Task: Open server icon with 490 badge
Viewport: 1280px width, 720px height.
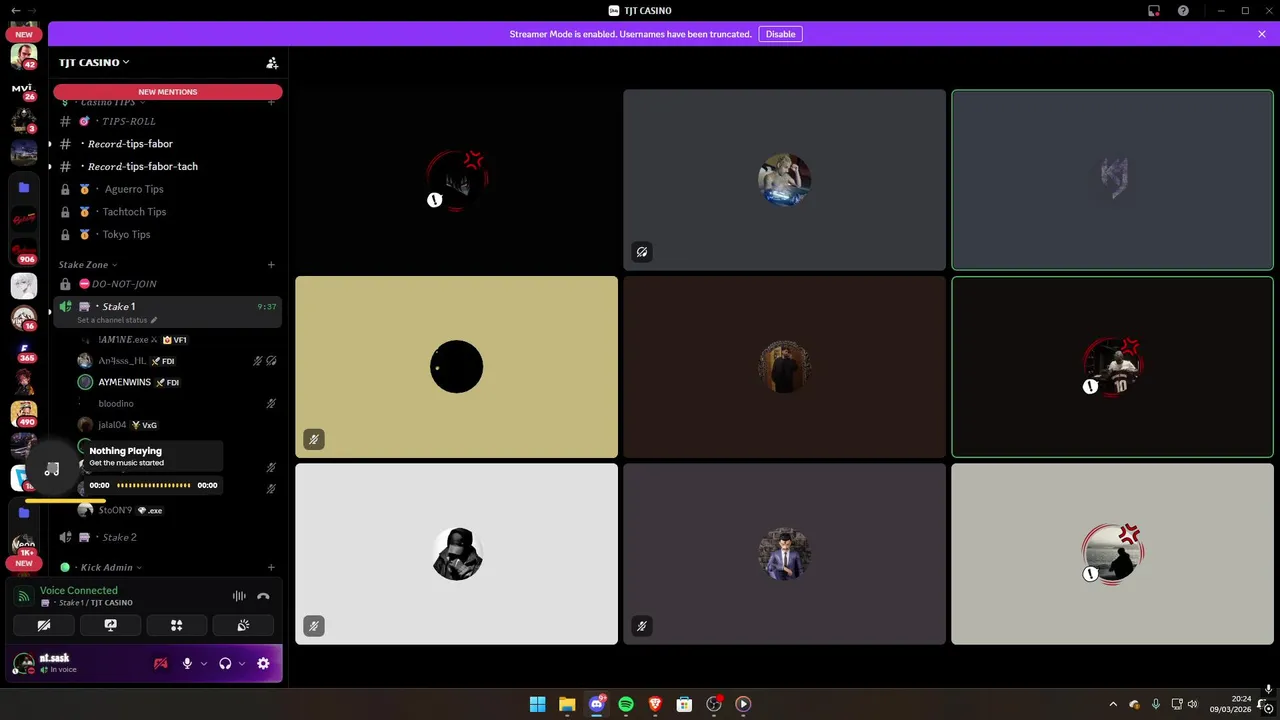Action: [24, 414]
